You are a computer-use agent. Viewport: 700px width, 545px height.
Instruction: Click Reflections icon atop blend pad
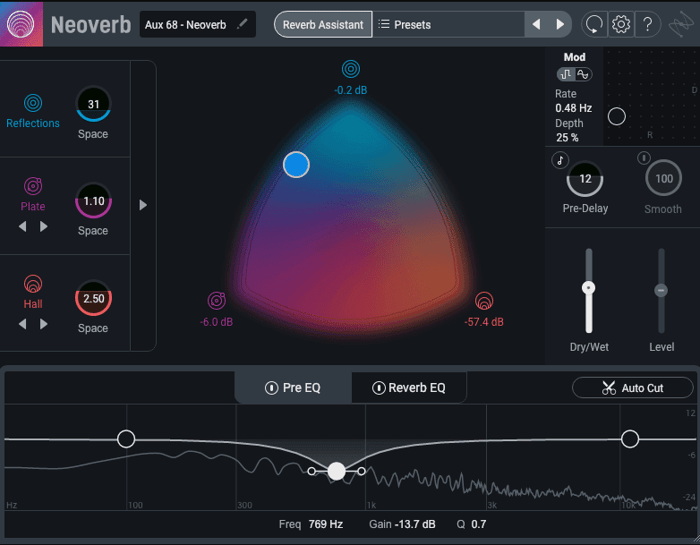(351, 69)
